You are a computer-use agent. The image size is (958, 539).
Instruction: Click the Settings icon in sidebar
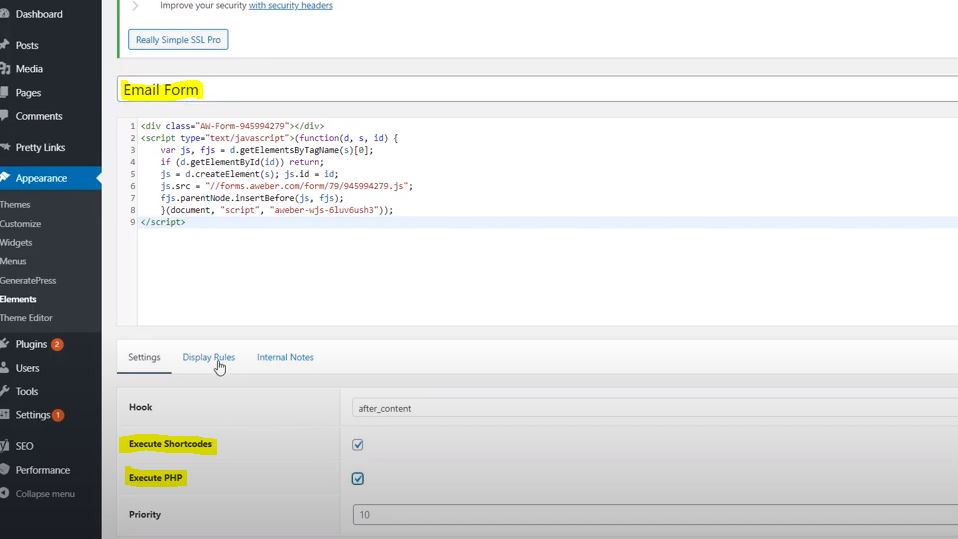(4, 414)
